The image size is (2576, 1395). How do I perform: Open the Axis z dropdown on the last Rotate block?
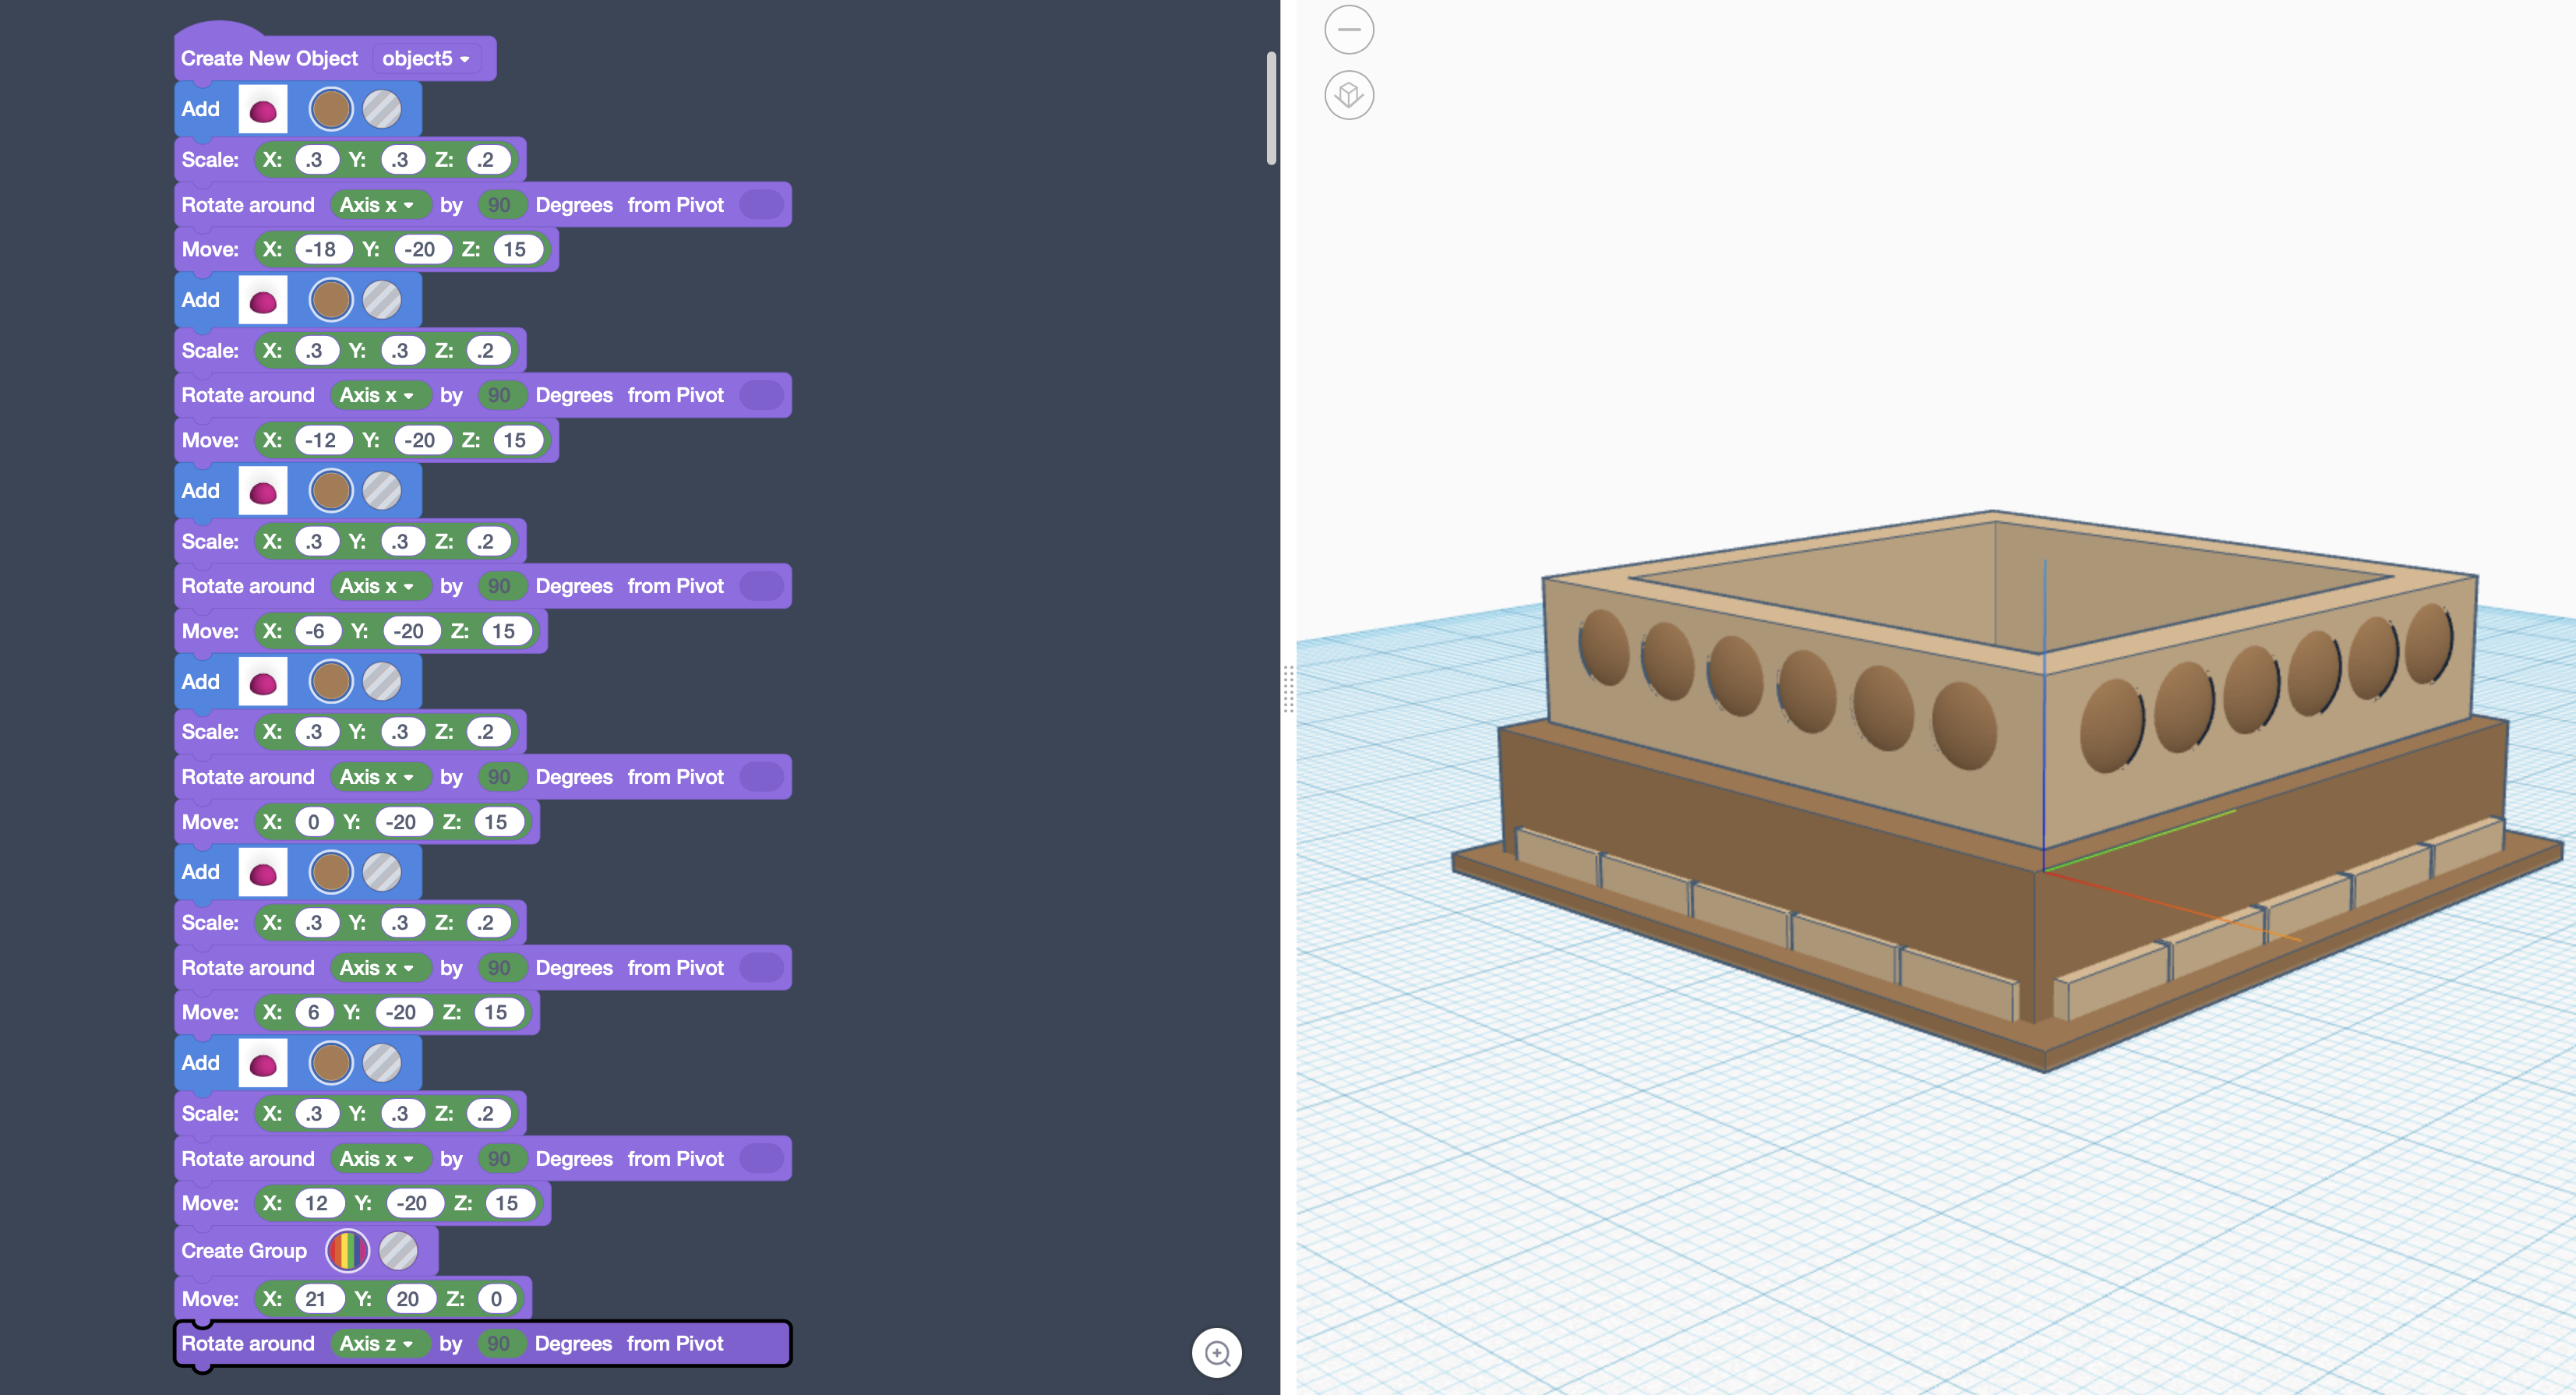[379, 1343]
